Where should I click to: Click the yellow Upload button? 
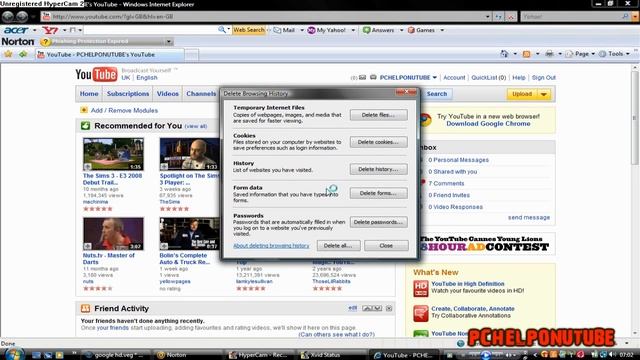(522, 94)
